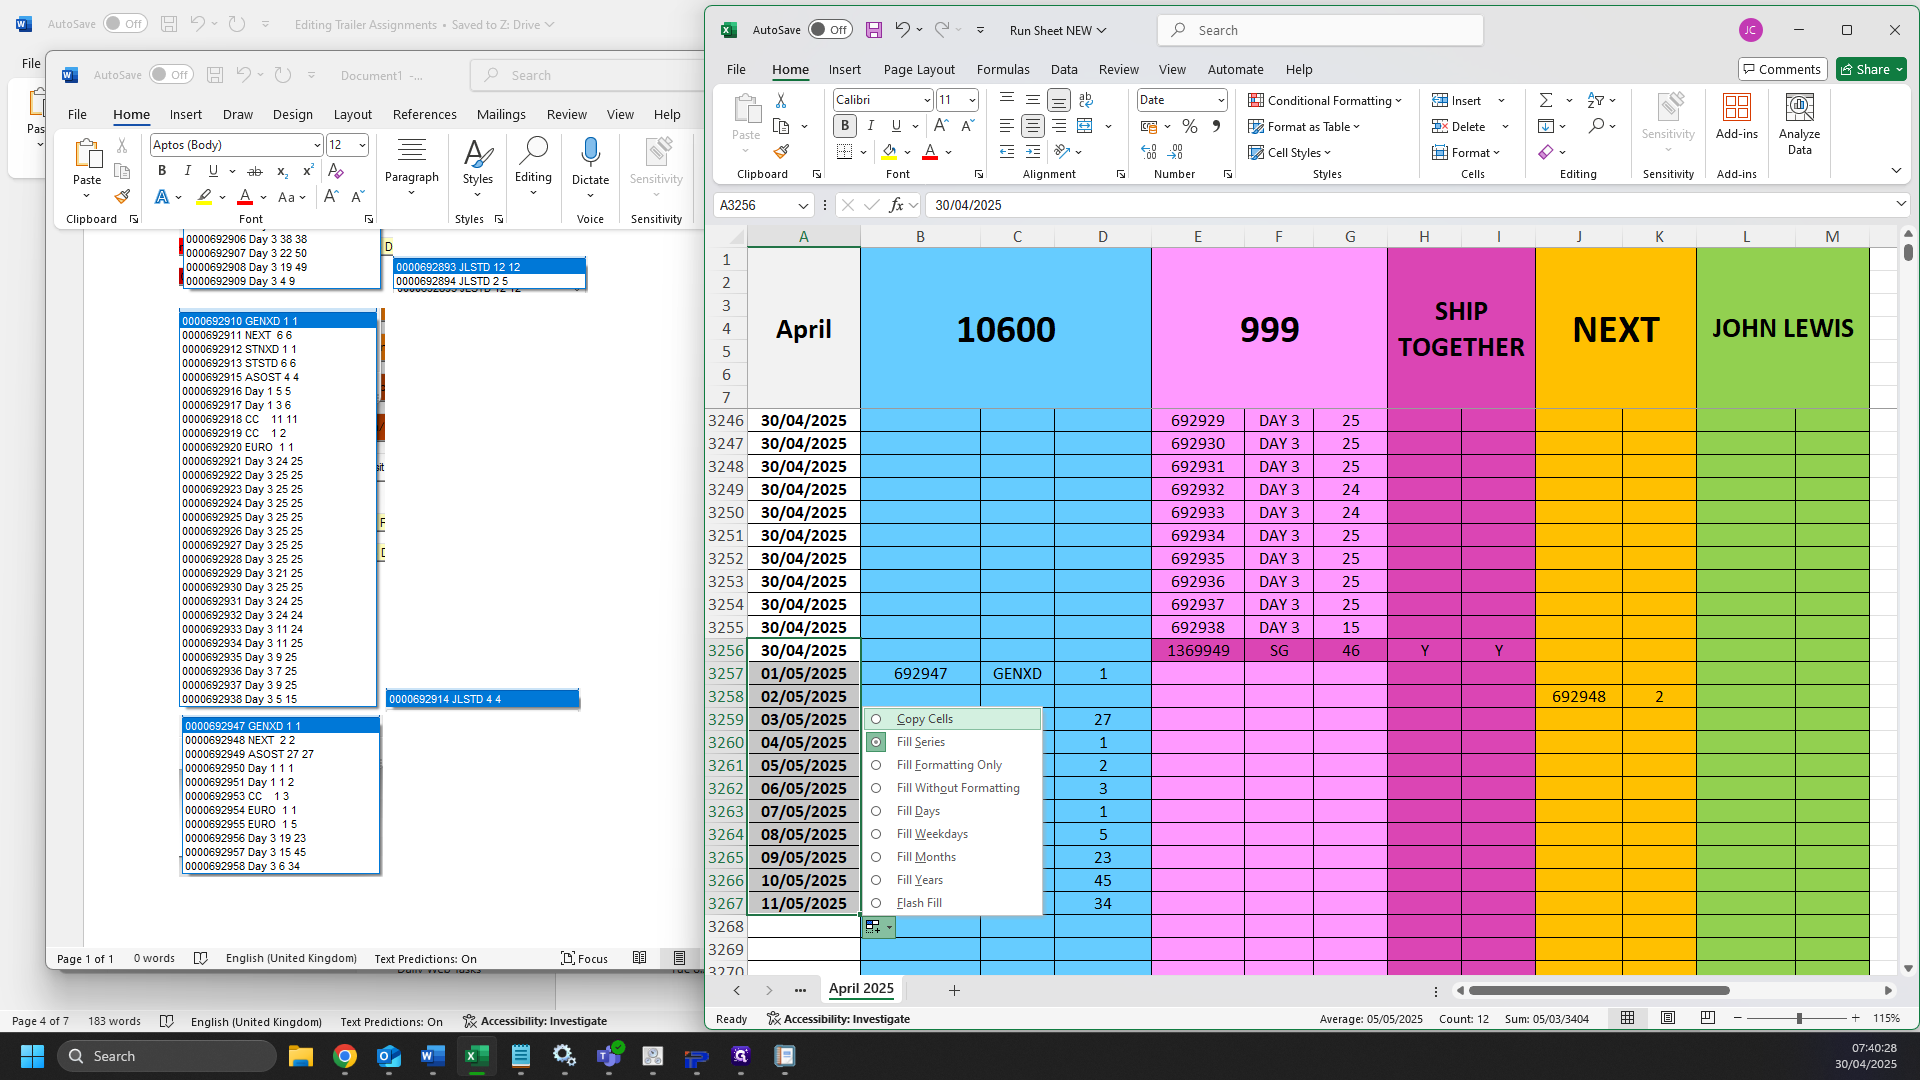The width and height of the screenshot is (1920, 1080).
Task: Select Fill Without Formatting option
Action: (952, 788)
